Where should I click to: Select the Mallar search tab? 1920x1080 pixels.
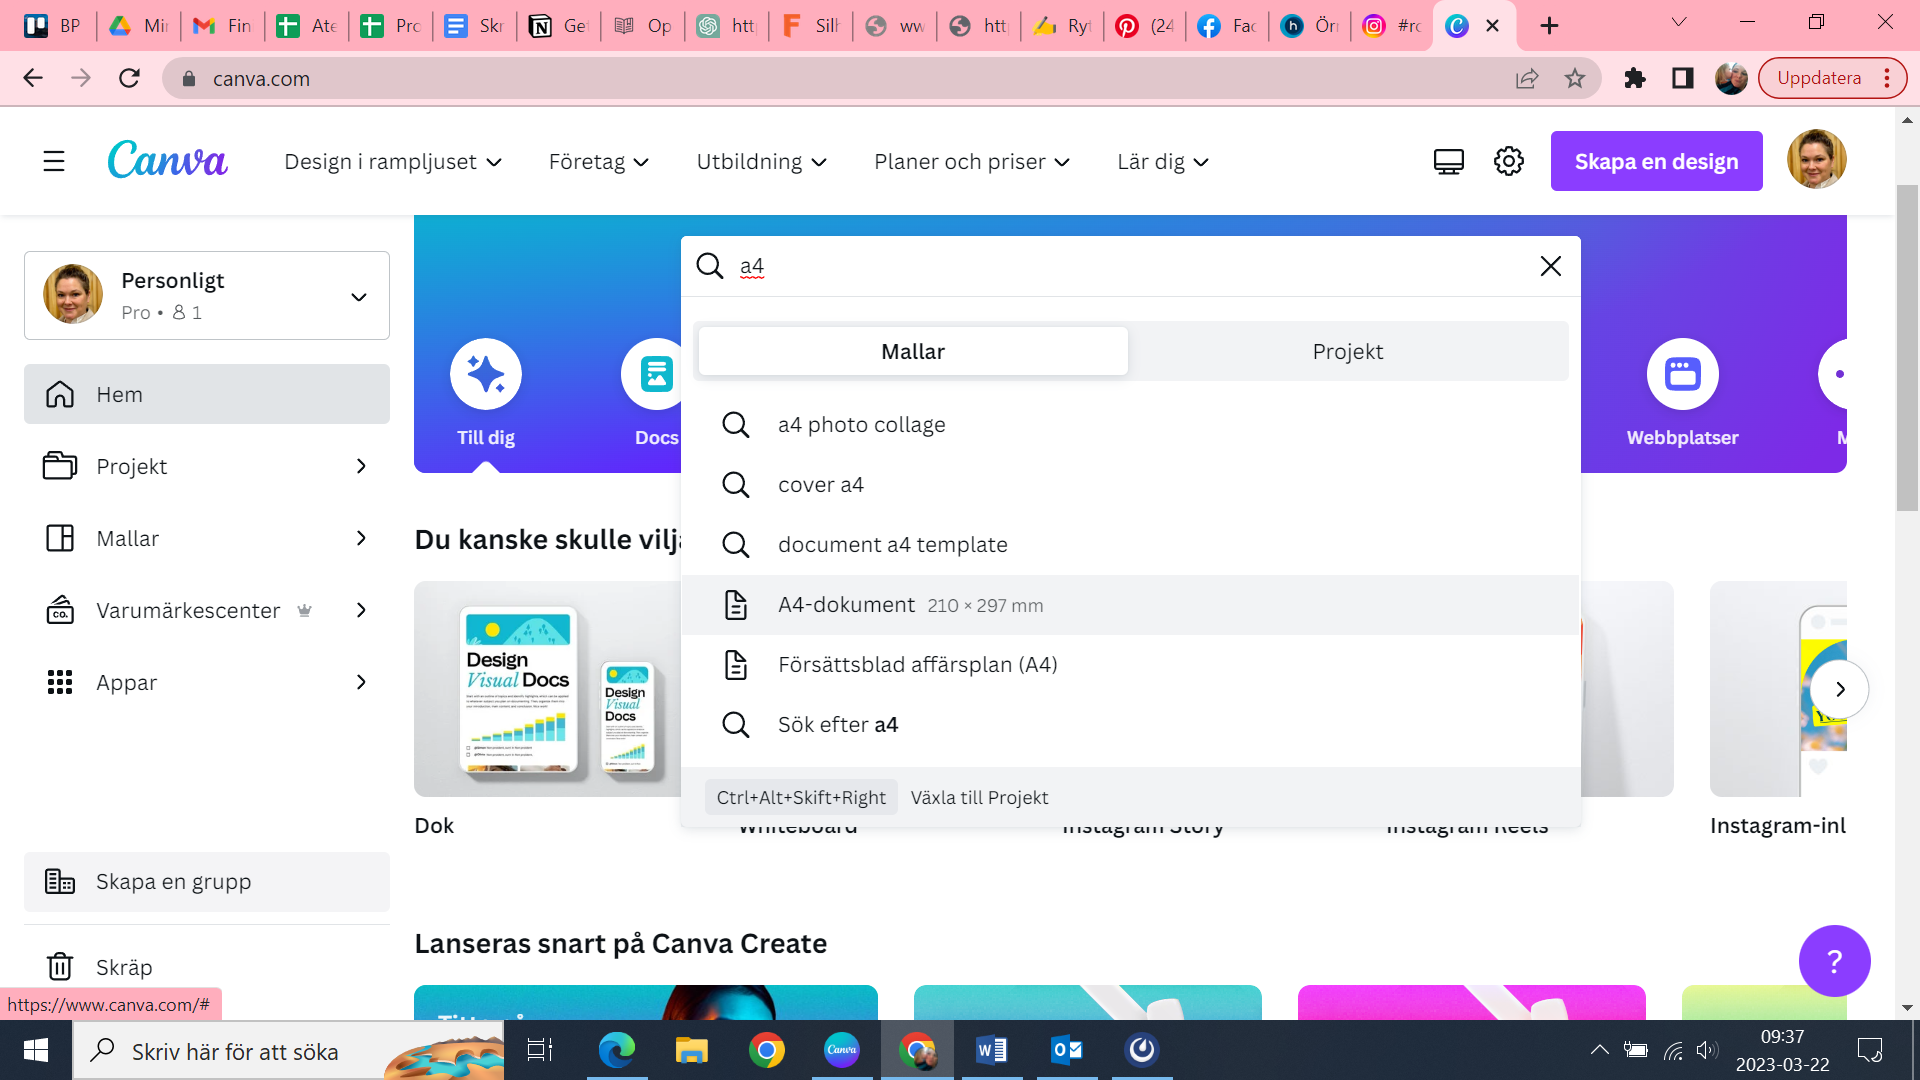pos(912,351)
